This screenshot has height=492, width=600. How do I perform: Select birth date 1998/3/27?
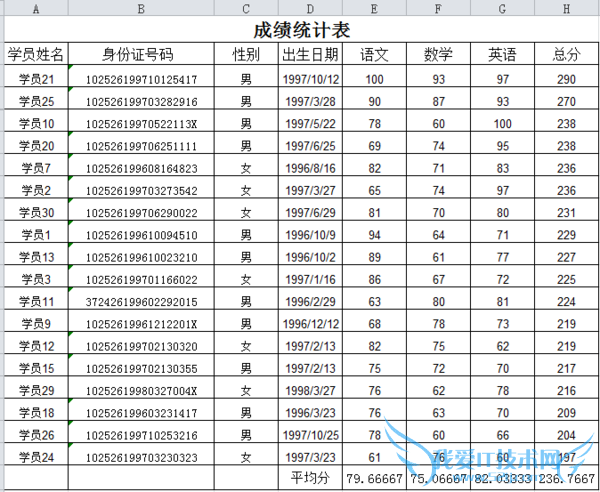pyautogui.click(x=310, y=387)
